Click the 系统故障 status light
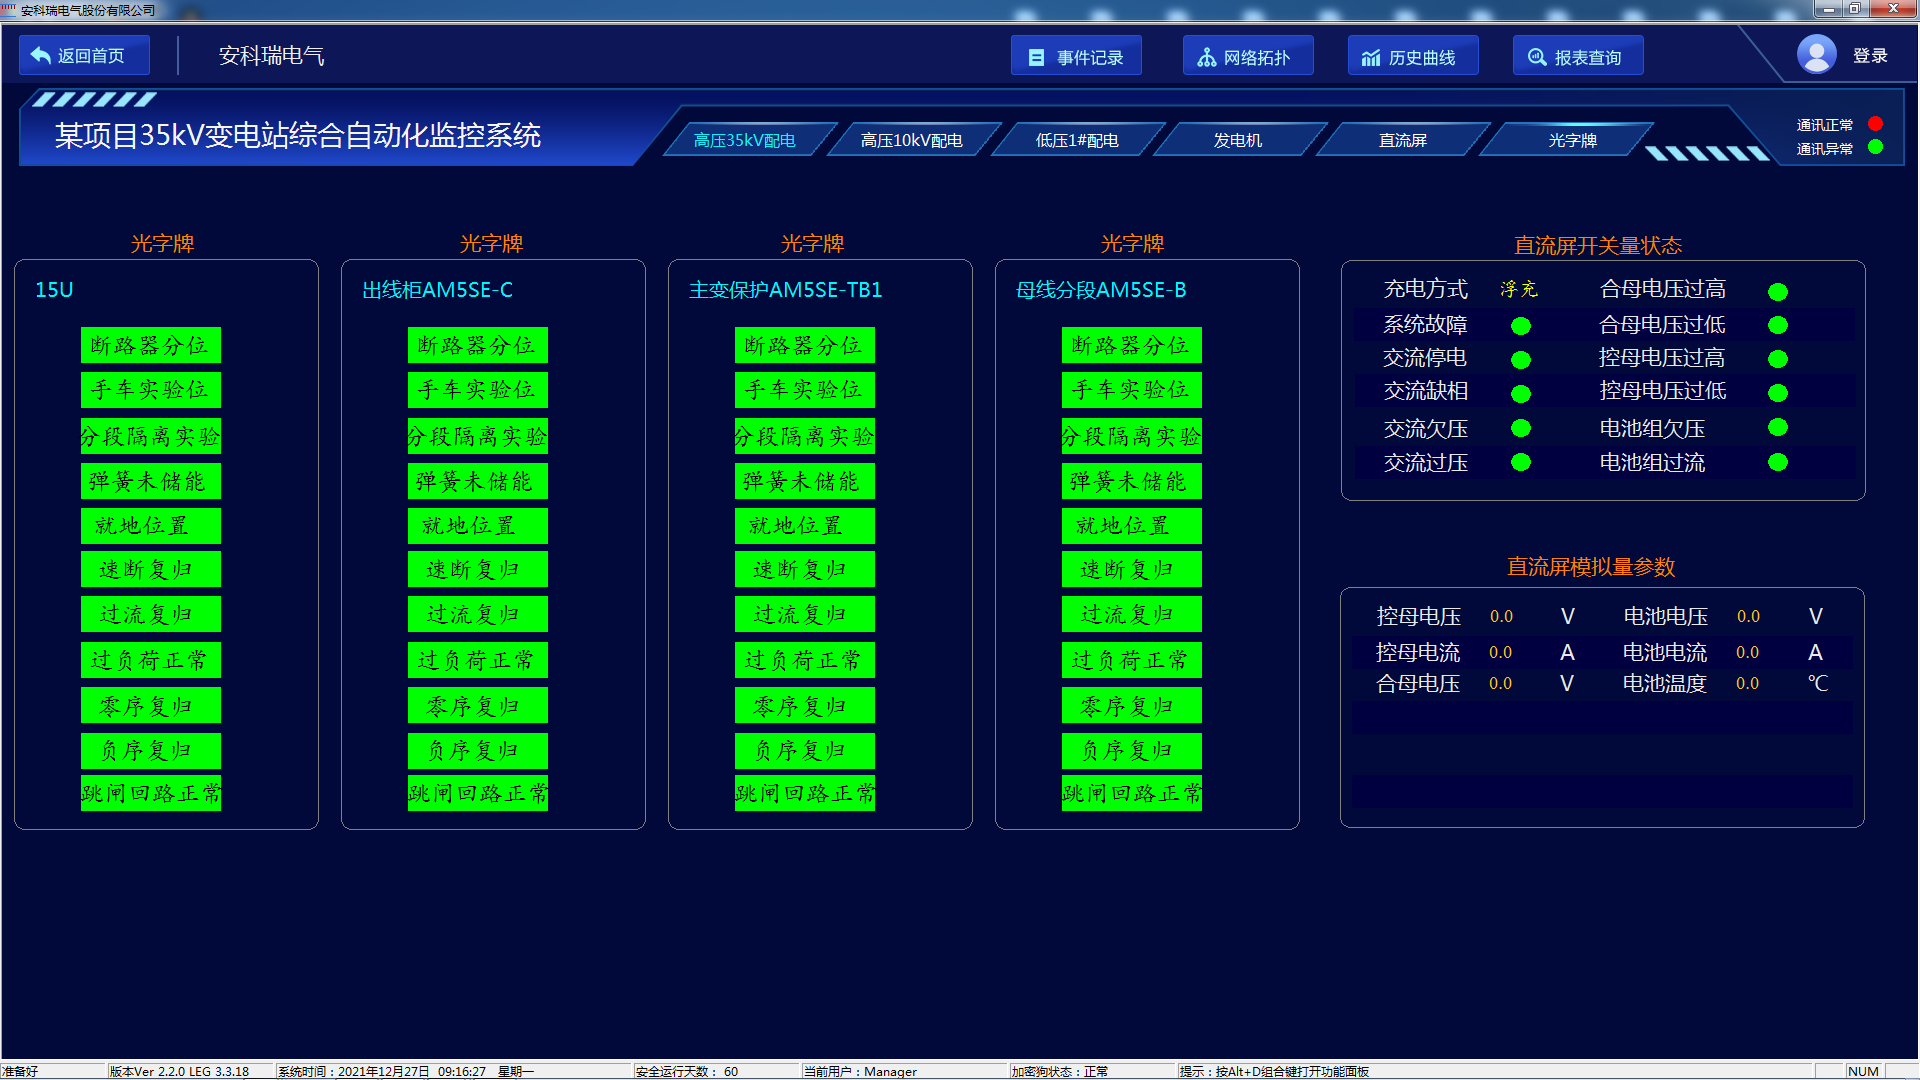1920x1080 pixels. [1521, 326]
